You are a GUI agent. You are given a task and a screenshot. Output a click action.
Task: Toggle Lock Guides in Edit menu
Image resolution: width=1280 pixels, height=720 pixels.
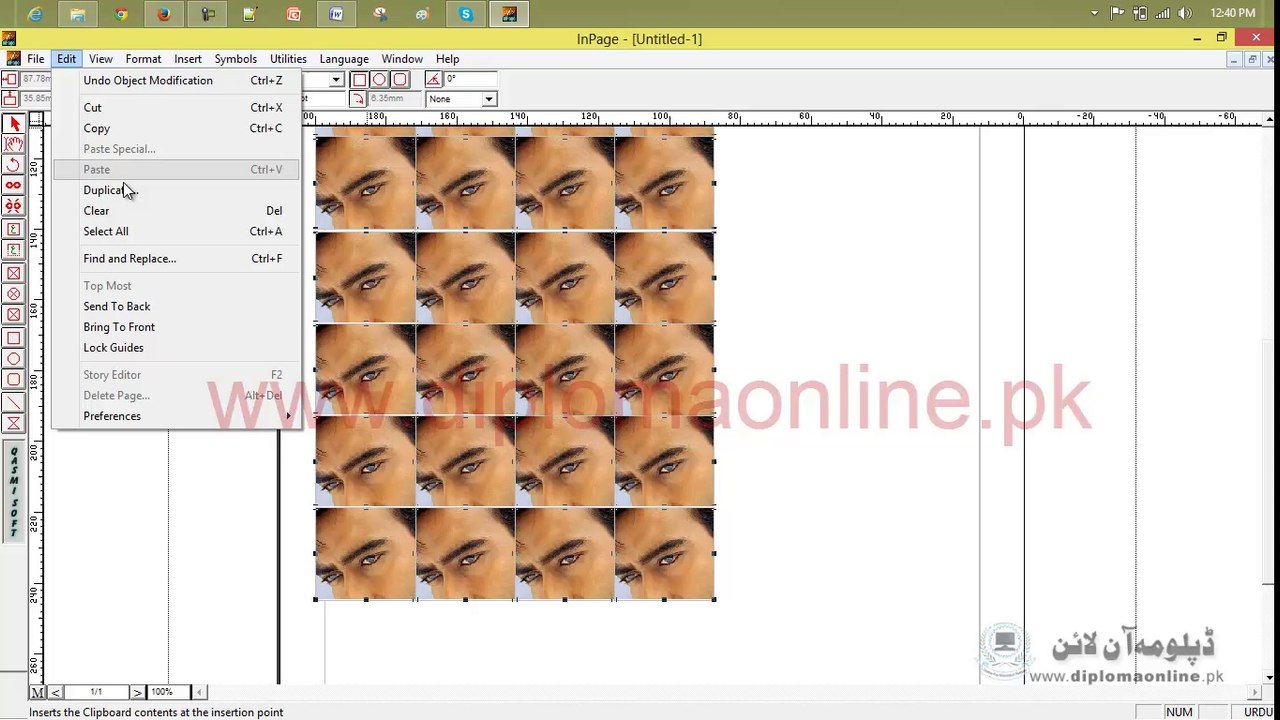(x=177, y=347)
